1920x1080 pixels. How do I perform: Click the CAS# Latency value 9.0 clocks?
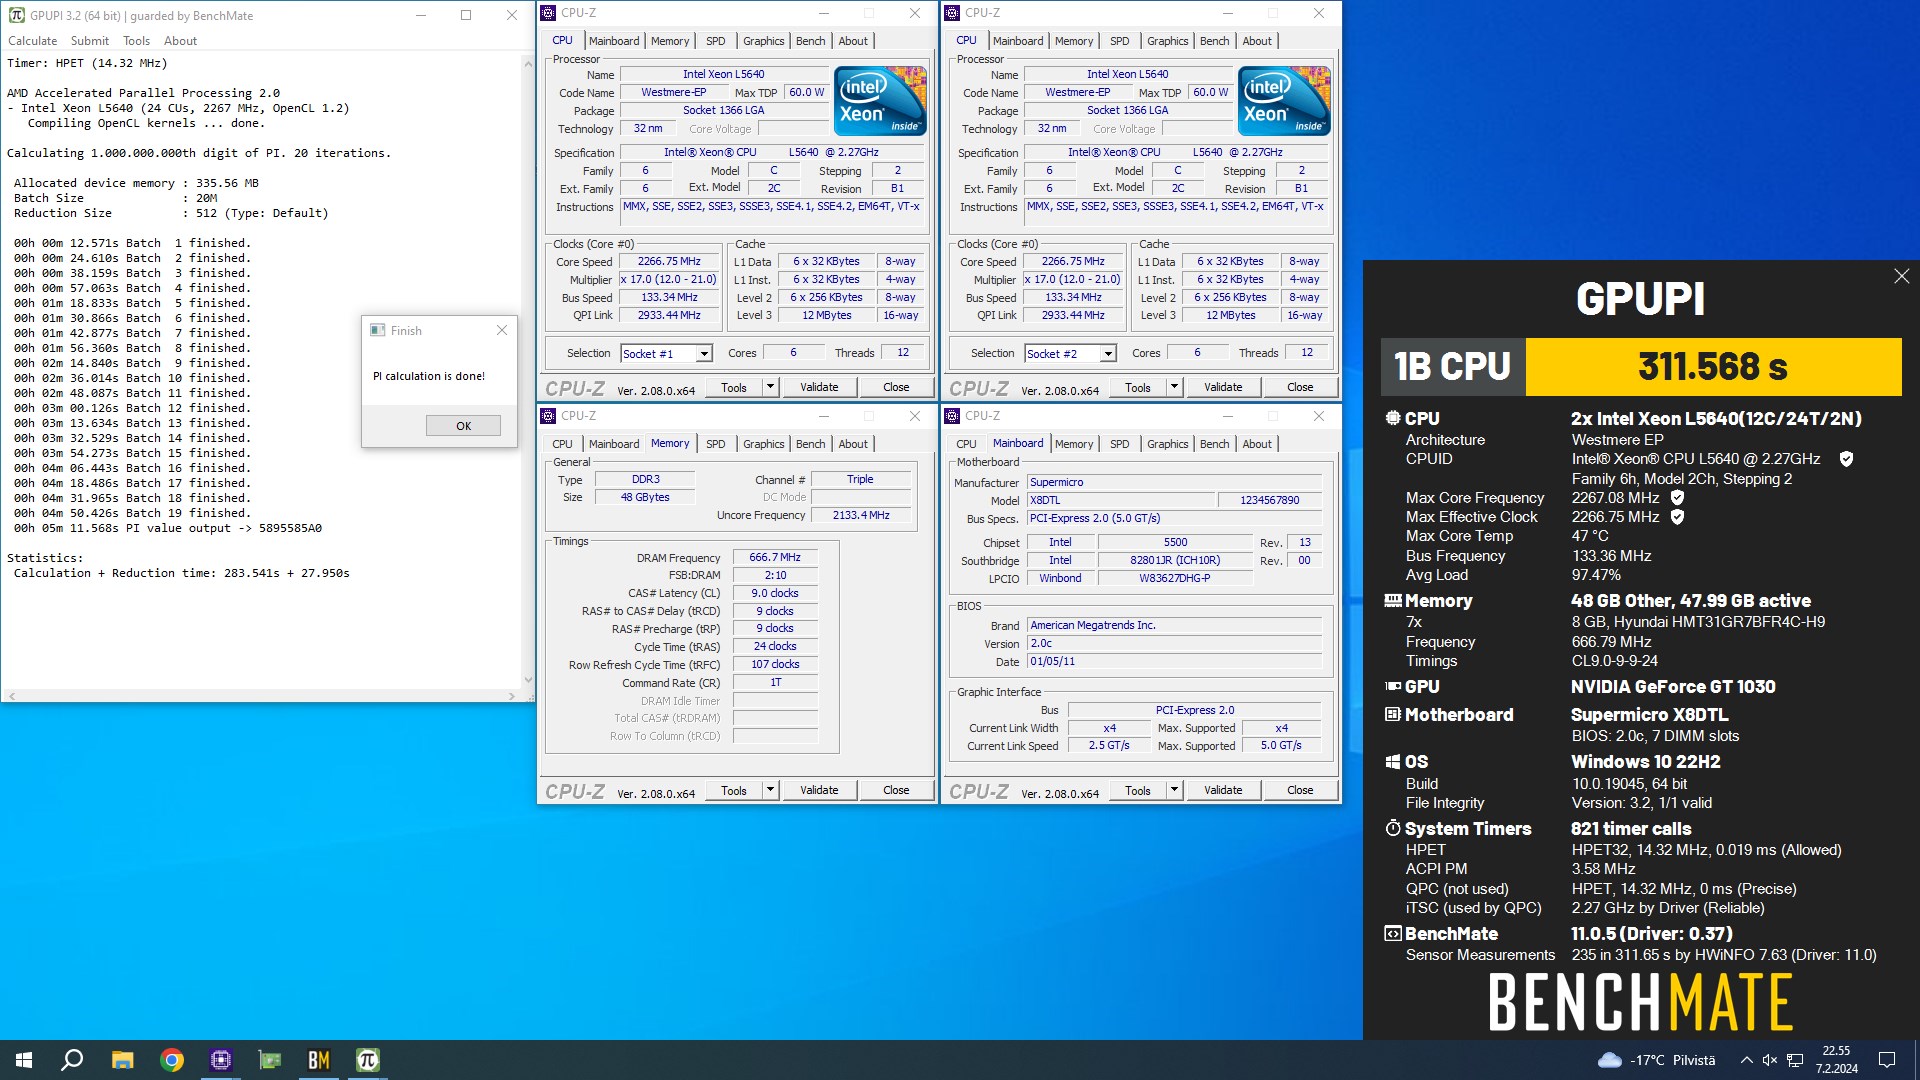[x=775, y=593]
